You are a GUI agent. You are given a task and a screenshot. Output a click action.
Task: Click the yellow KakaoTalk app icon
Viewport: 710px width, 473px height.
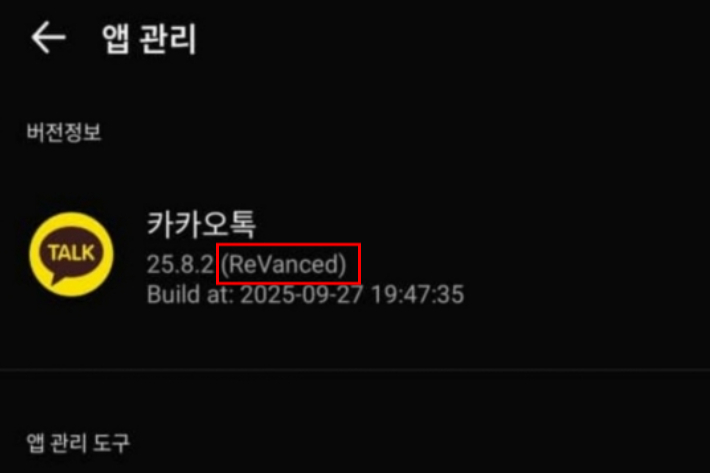tap(72, 254)
